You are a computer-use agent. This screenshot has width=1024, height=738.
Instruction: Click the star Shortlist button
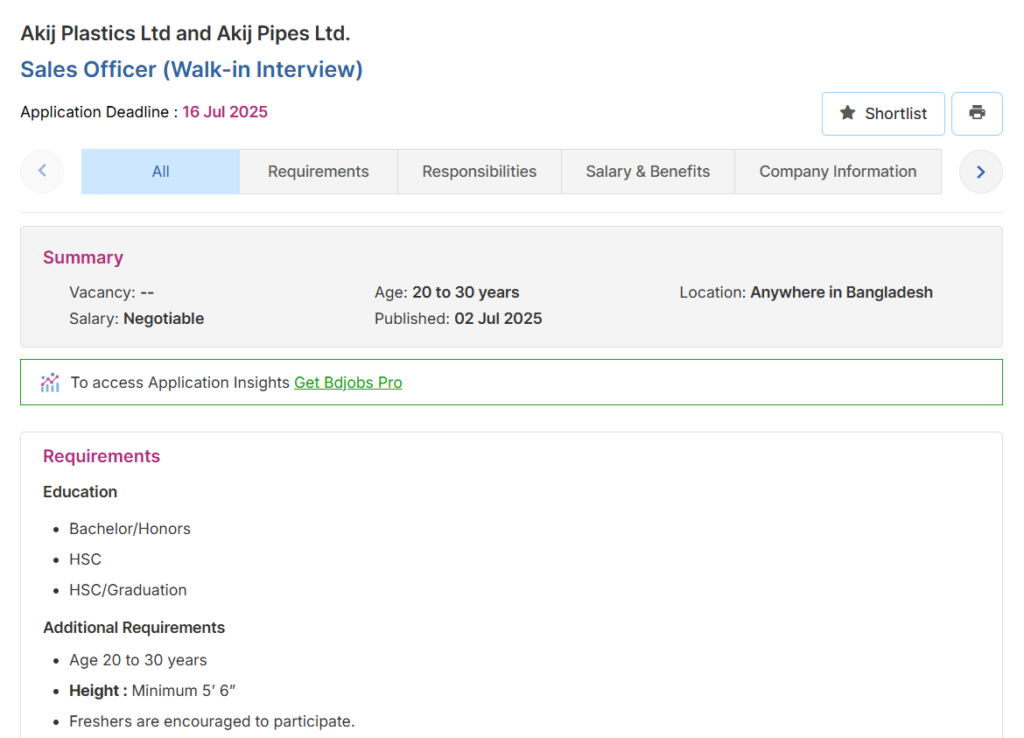click(x=883, y=114)
